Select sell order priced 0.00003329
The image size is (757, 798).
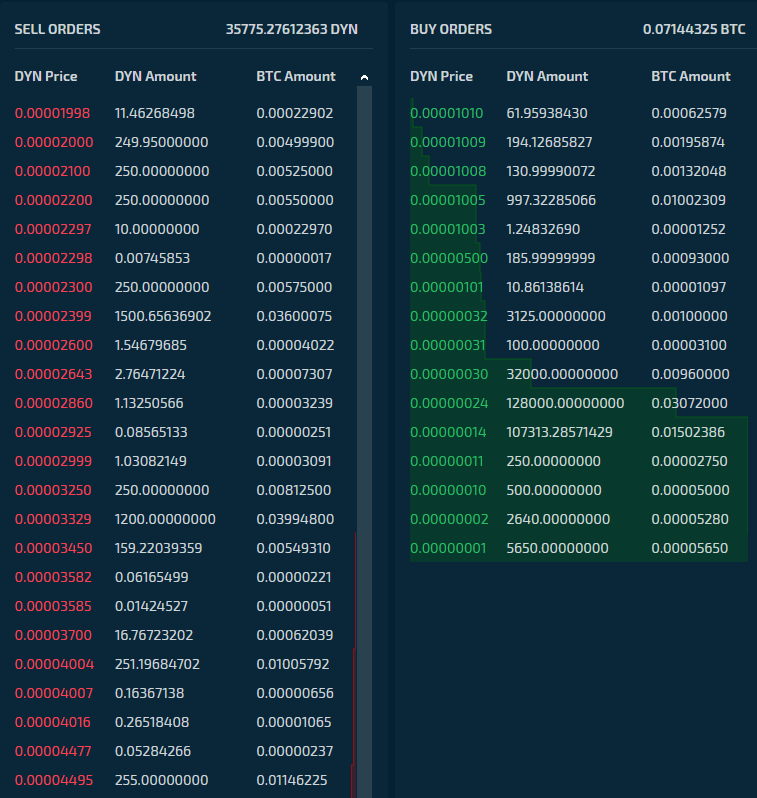click(185, 519)
